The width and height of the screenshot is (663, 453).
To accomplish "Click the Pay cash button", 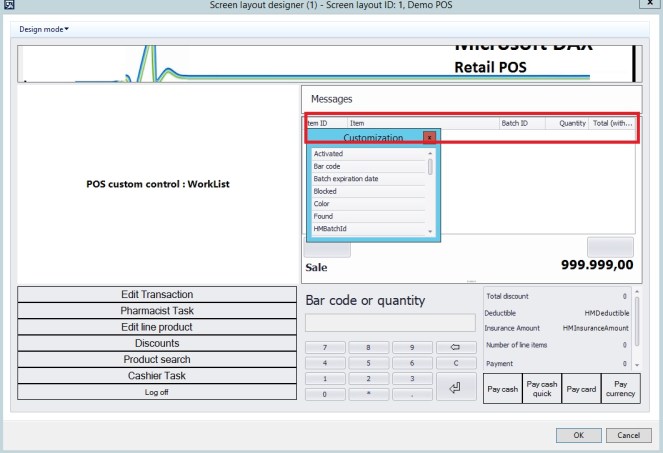I will pyautogui.click(x=502, y=388).
